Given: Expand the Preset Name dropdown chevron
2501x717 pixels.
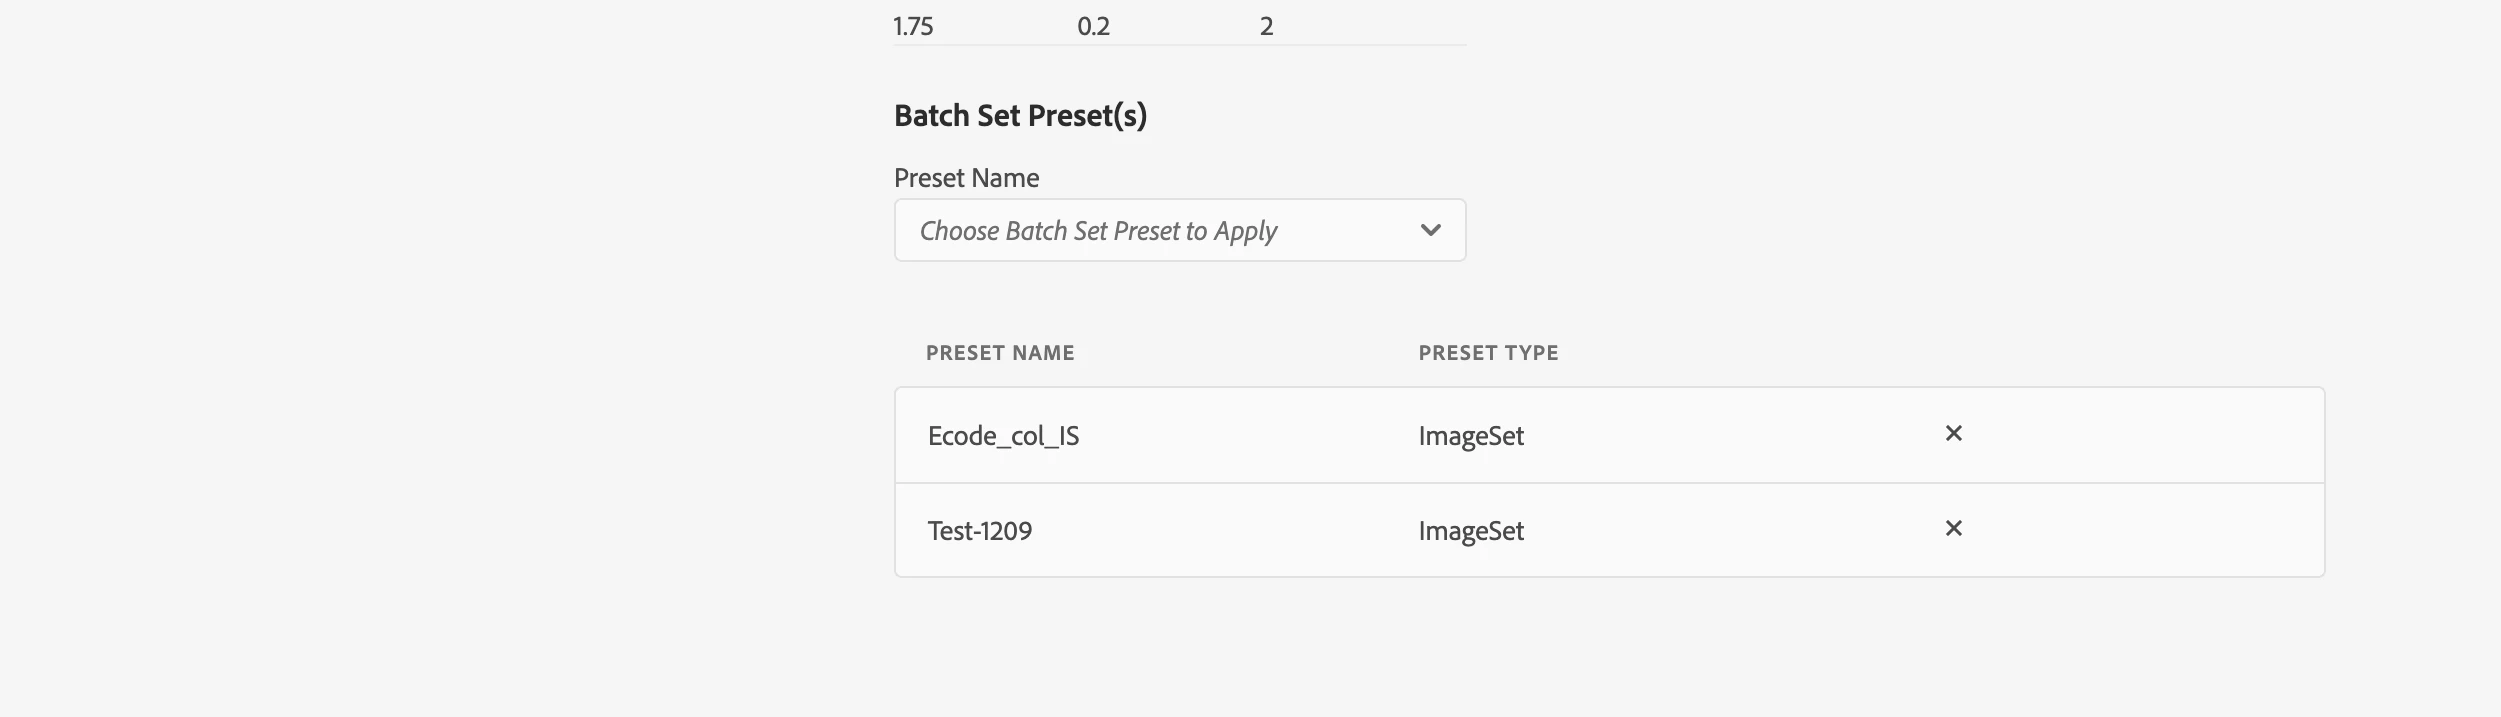Looking at the screenshot, I should tap(1430, 231).
